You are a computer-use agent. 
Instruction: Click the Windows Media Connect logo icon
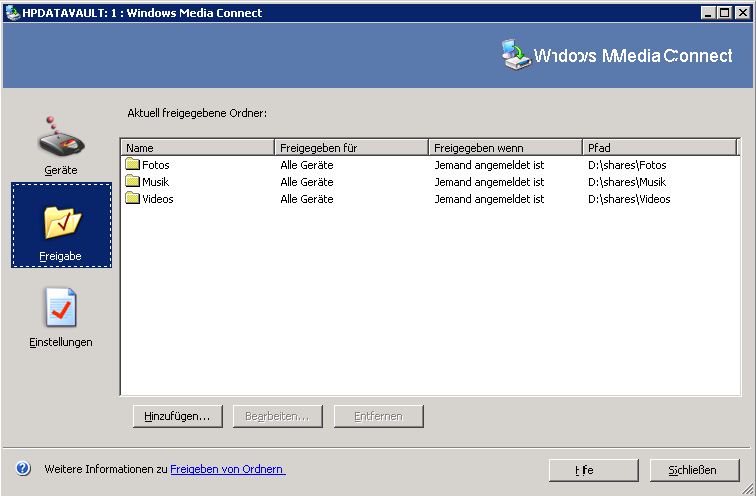pos(515,54)
